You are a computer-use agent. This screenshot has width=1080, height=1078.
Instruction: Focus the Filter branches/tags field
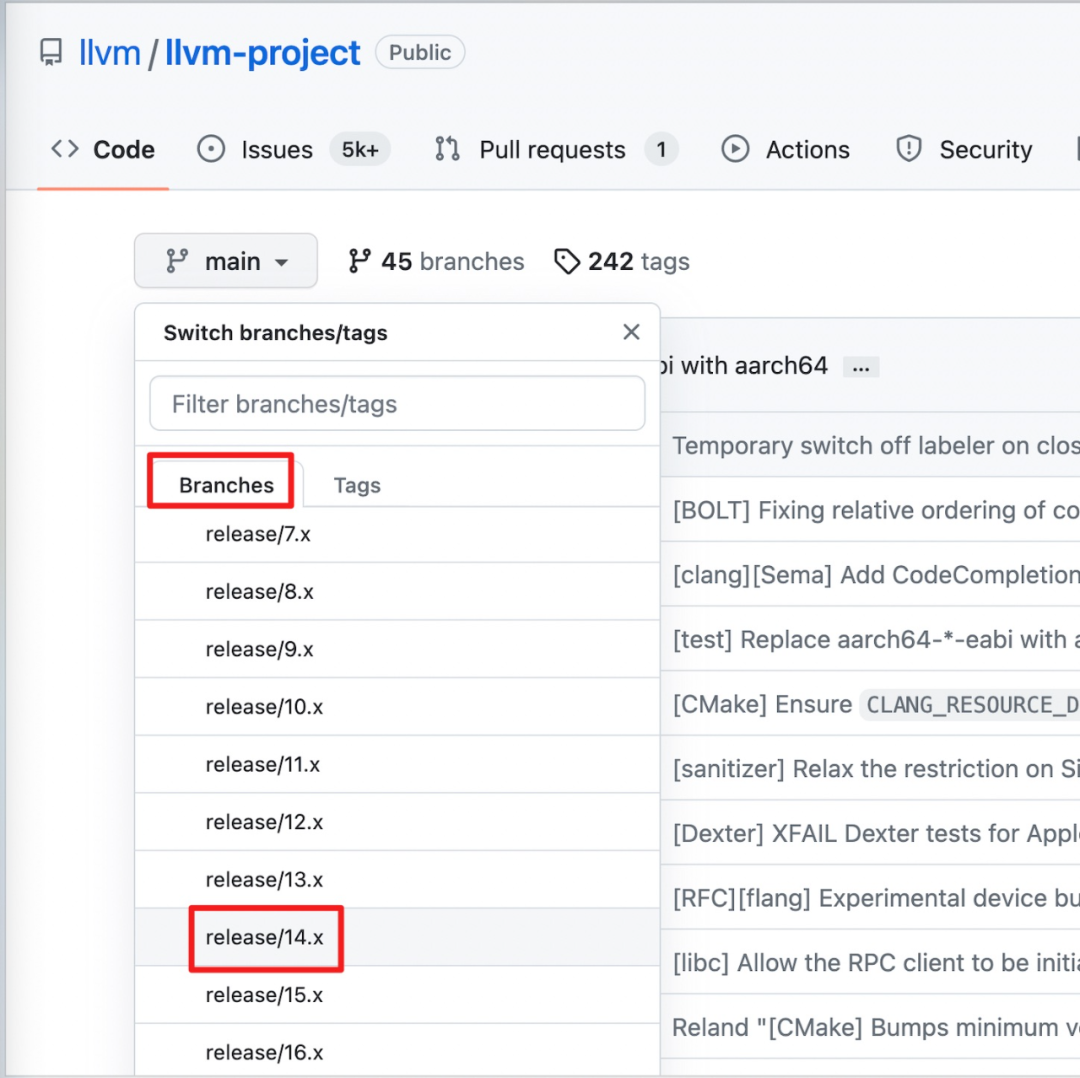pyautogui.click(x=397, y=404)
